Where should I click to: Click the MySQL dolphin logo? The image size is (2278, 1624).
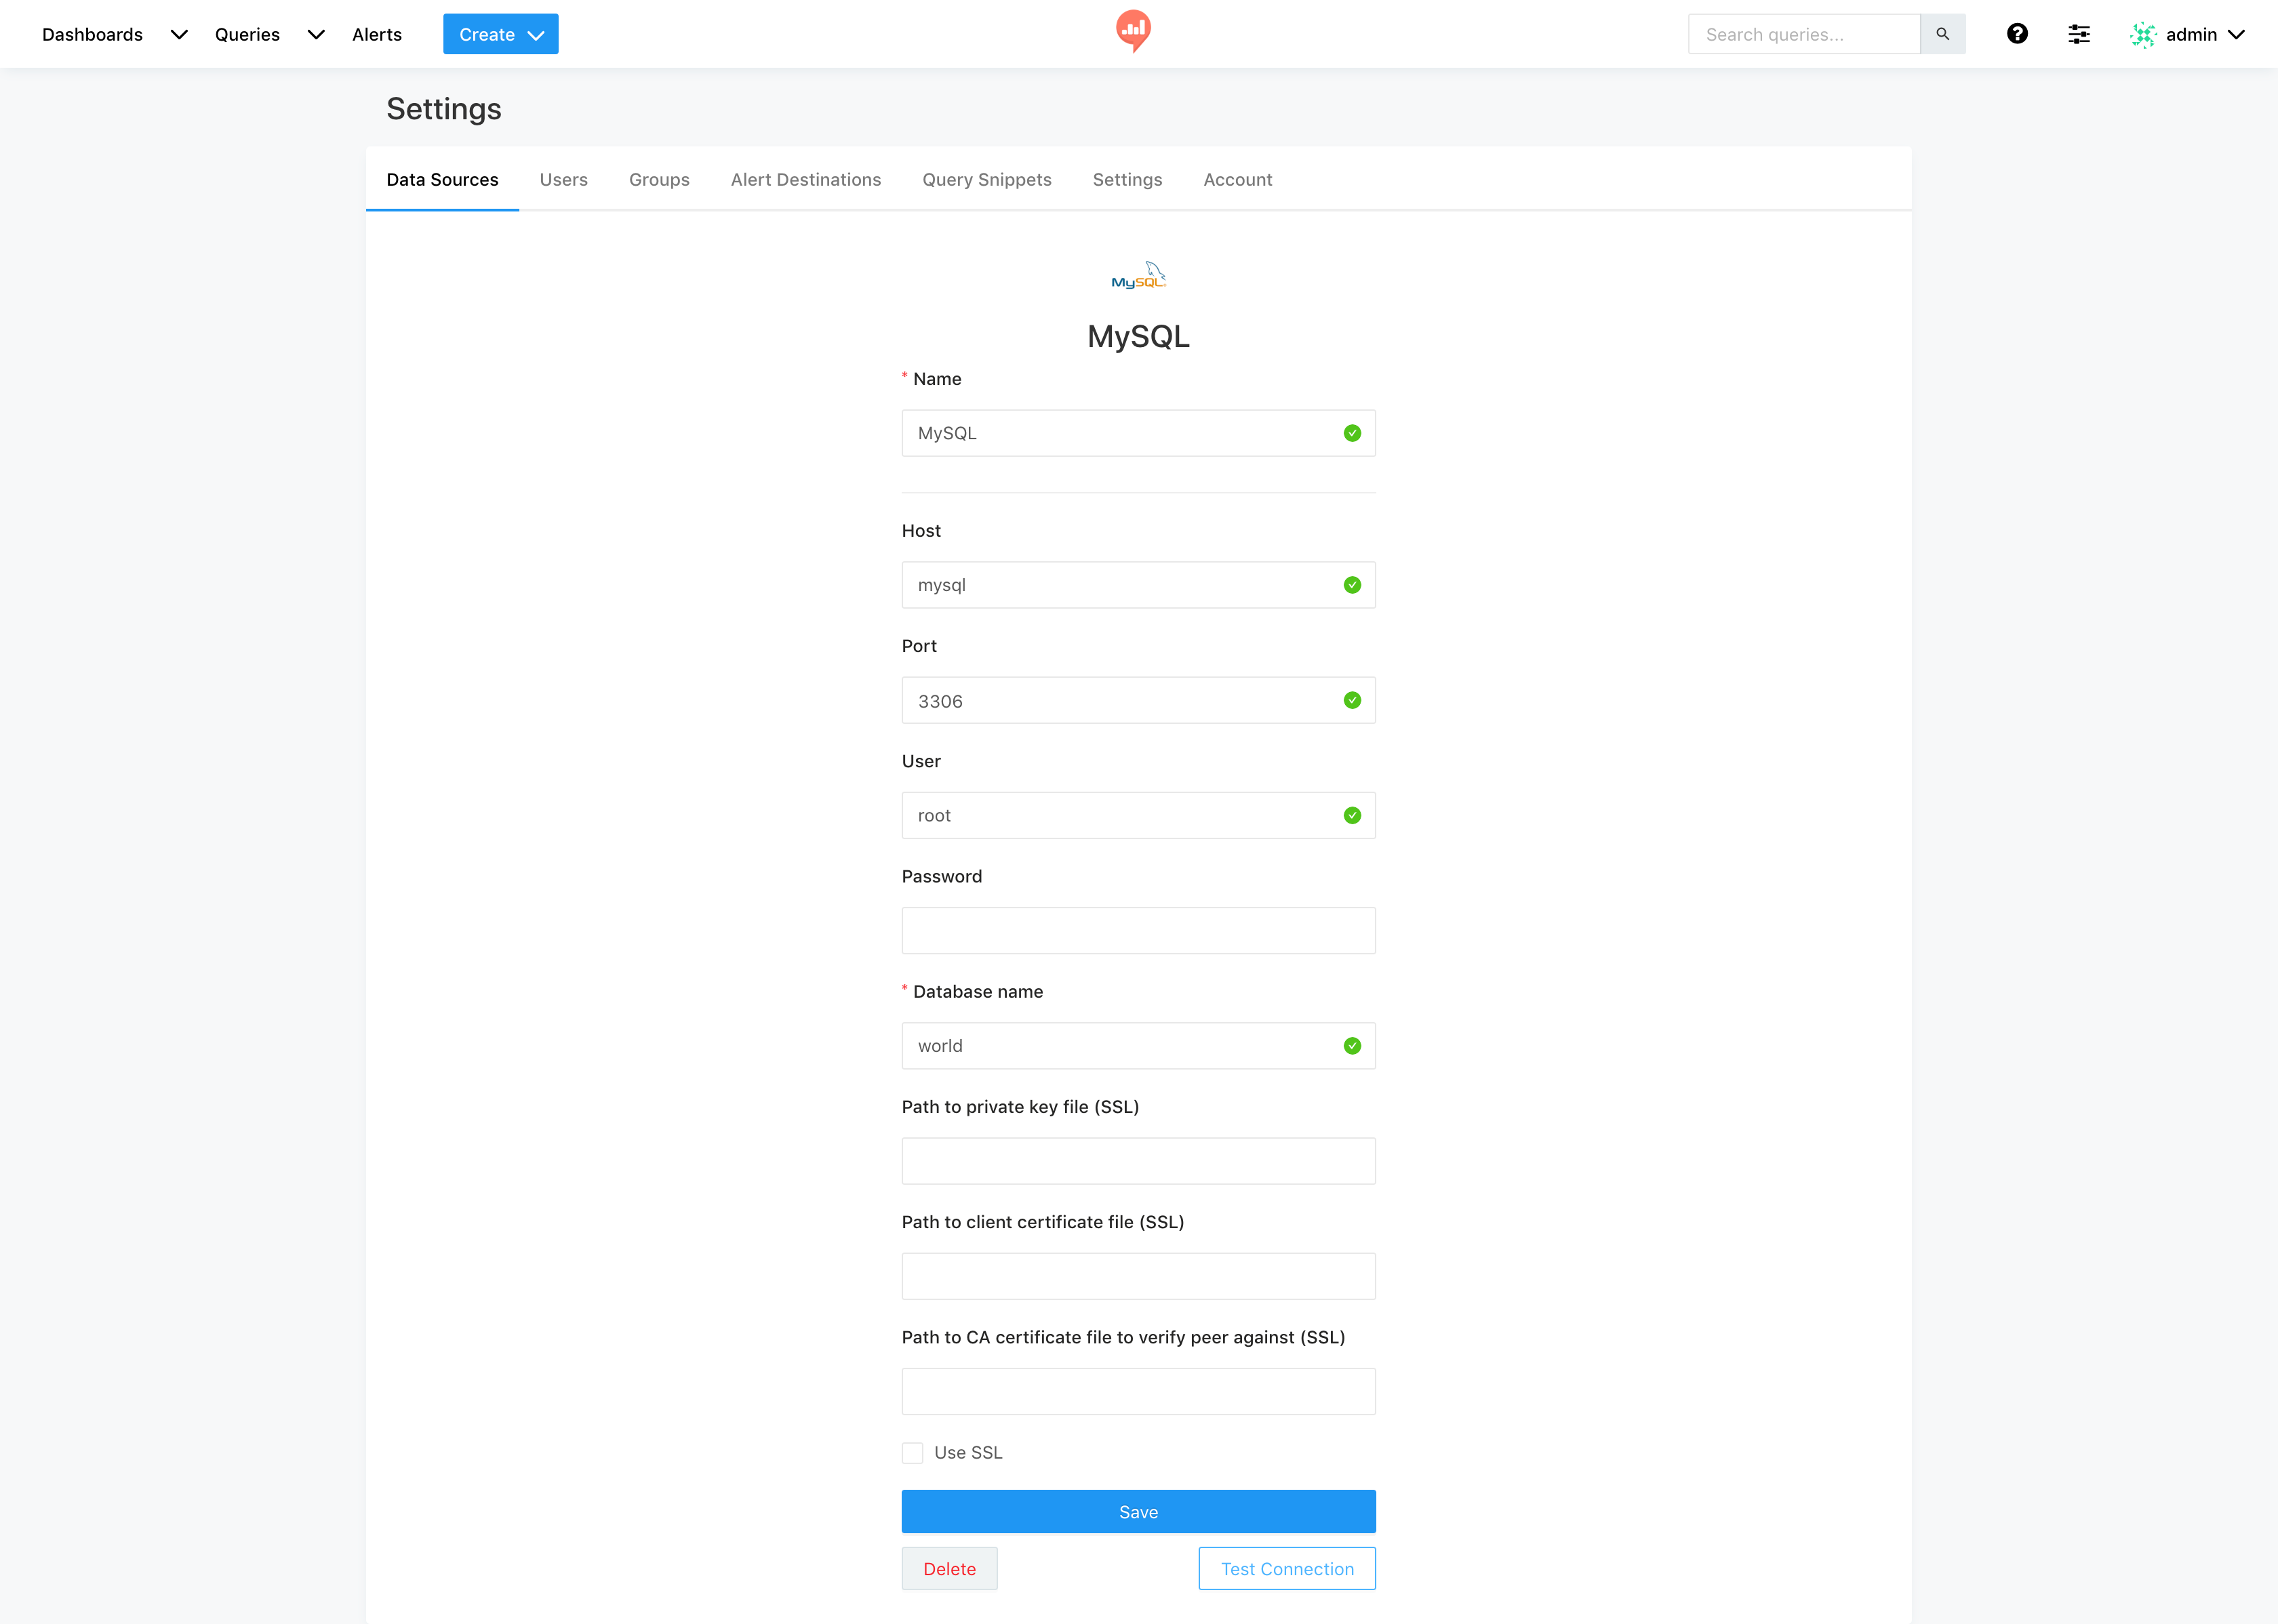point(1138,276)
